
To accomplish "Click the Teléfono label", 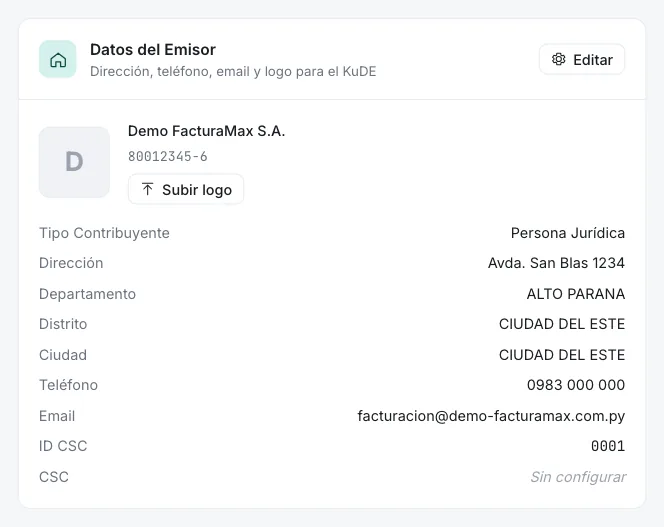I will (68, 385).
